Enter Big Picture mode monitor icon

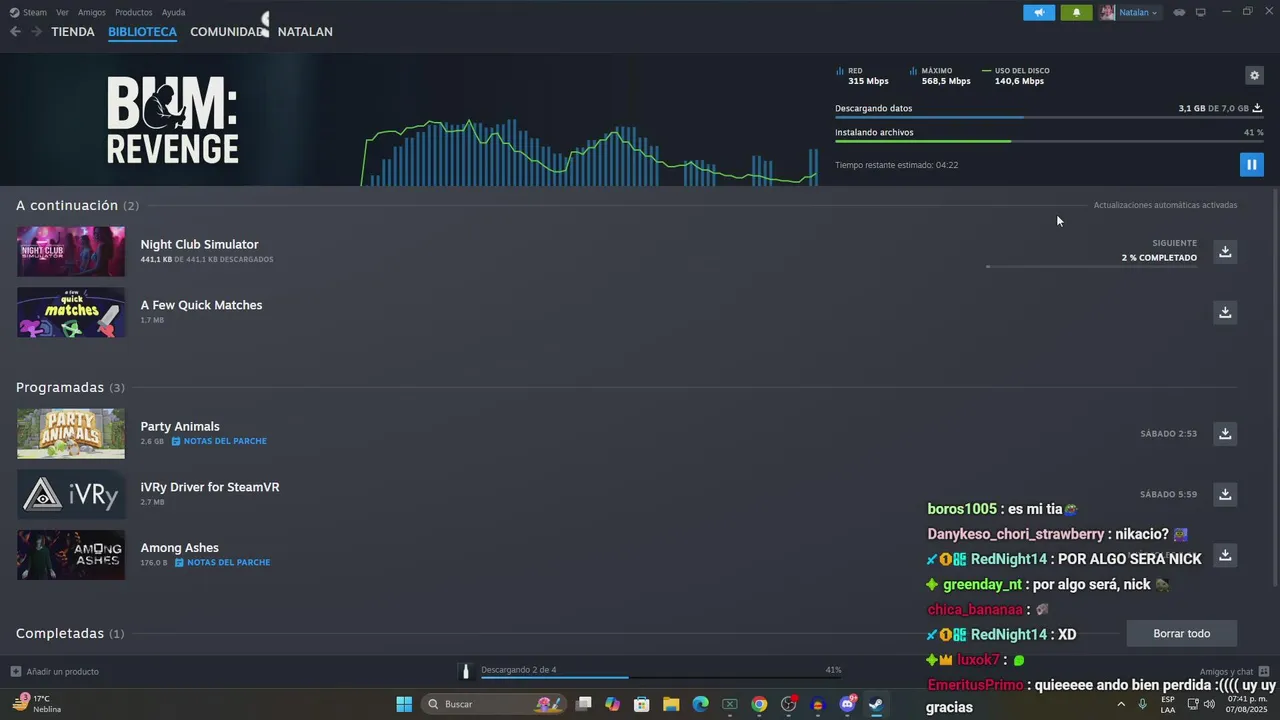1201,12
